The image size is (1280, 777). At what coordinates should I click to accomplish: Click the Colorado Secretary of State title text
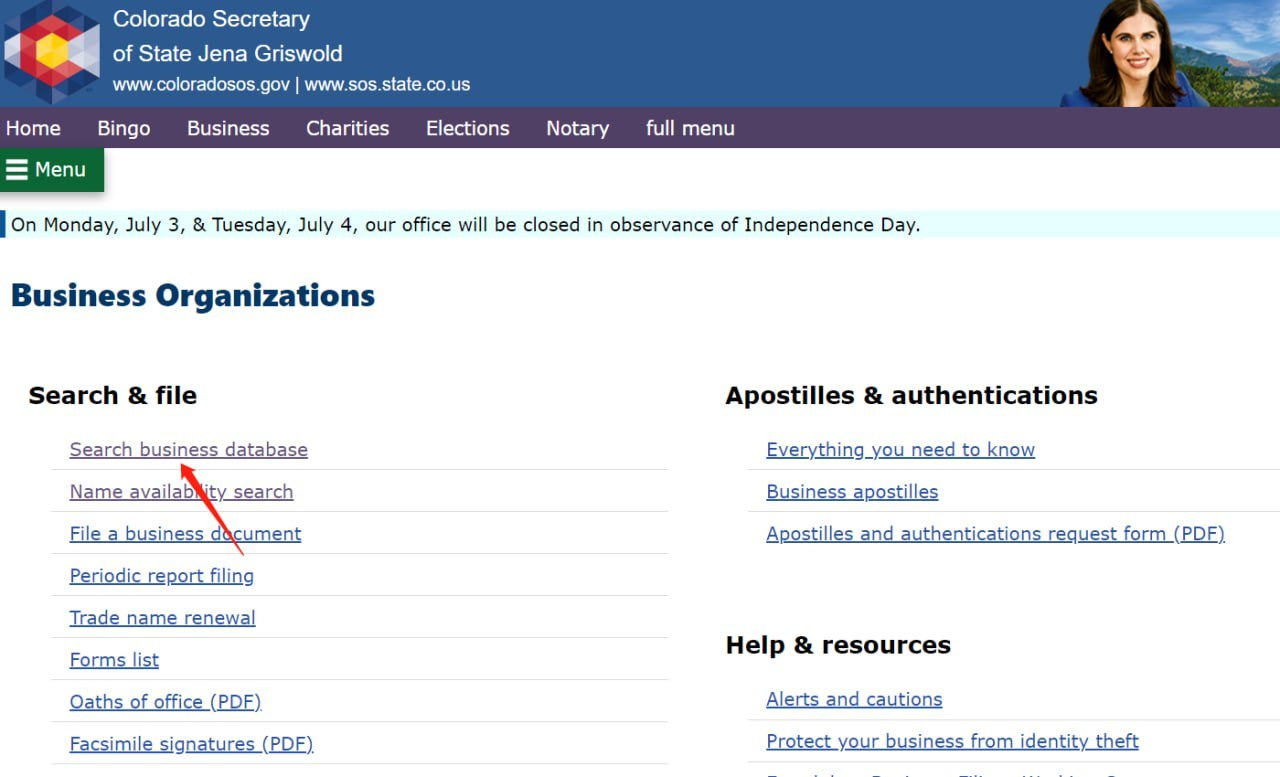pyautogui.click(x=227, y=36)
